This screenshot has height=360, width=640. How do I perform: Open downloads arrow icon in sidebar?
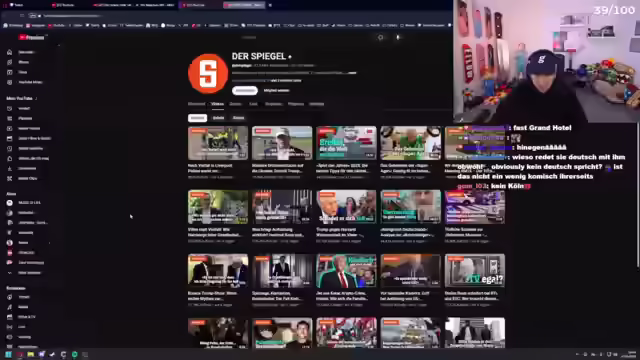click(x=9, y=169)
